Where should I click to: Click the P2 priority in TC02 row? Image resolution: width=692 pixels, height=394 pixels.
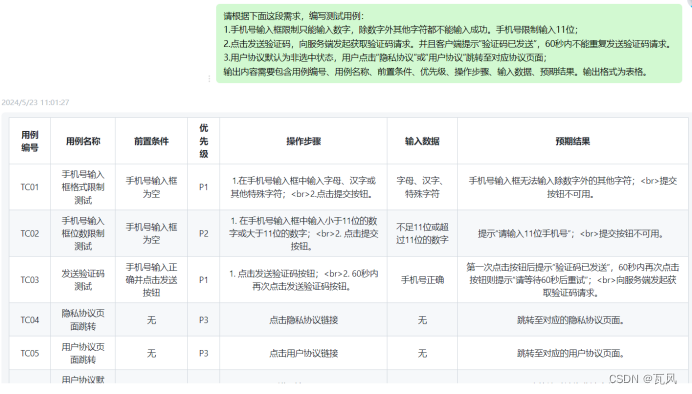[x=203, y=233]
